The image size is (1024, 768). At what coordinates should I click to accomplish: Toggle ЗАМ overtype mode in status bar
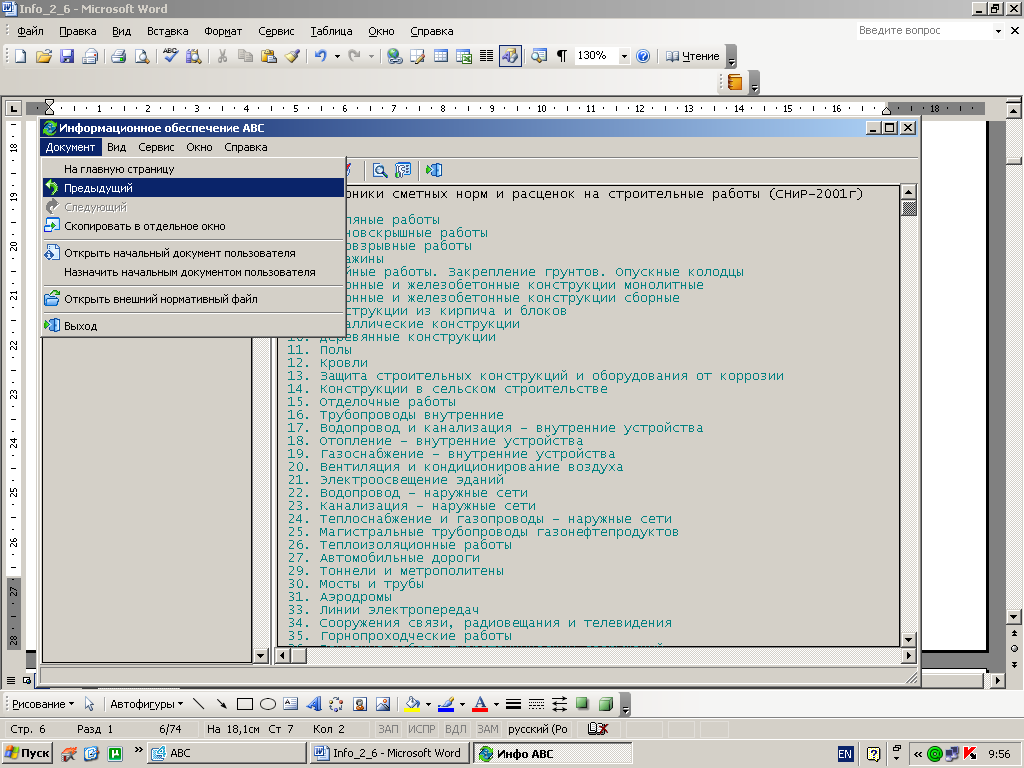pos(488,729)
